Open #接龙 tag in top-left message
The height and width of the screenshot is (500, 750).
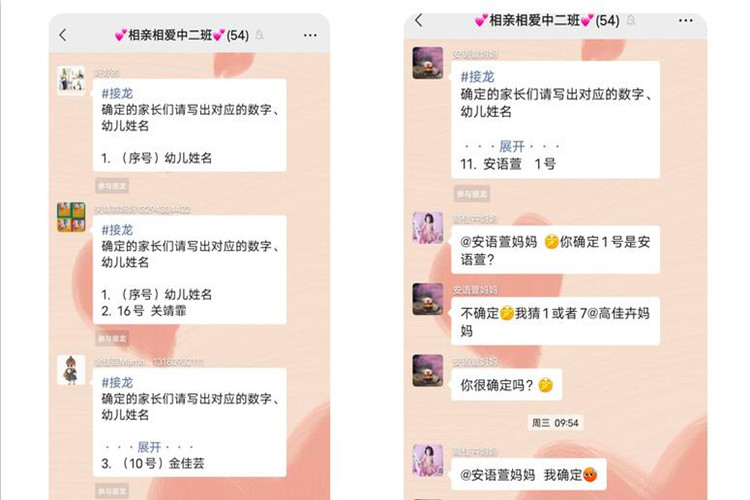(x=117, y=93)
